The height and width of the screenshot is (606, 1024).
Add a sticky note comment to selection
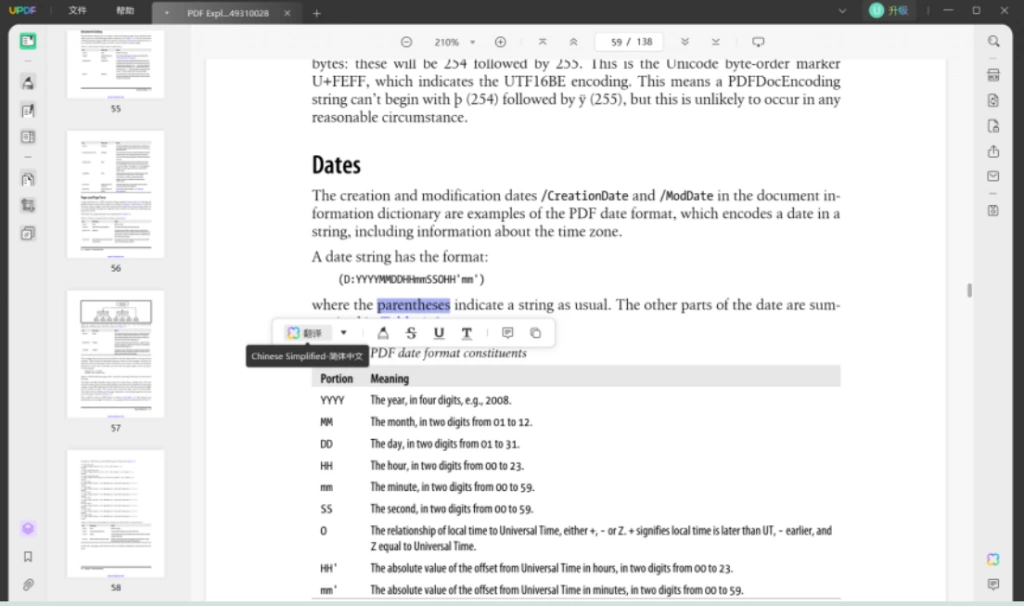(x=507, y=333)
